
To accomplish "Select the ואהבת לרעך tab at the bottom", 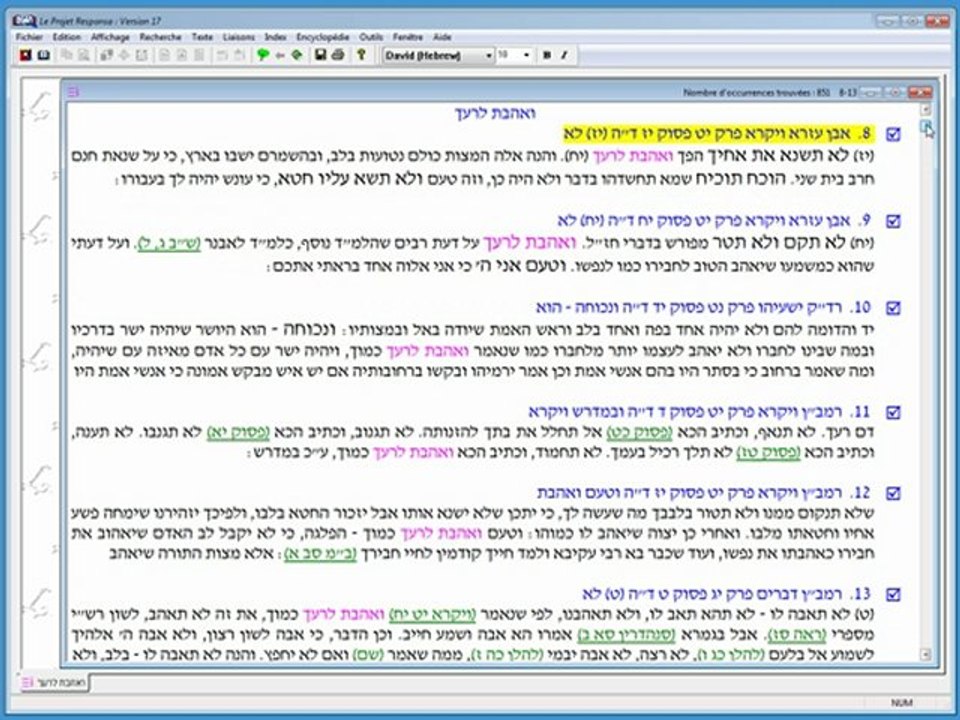I will click(54, 682).
